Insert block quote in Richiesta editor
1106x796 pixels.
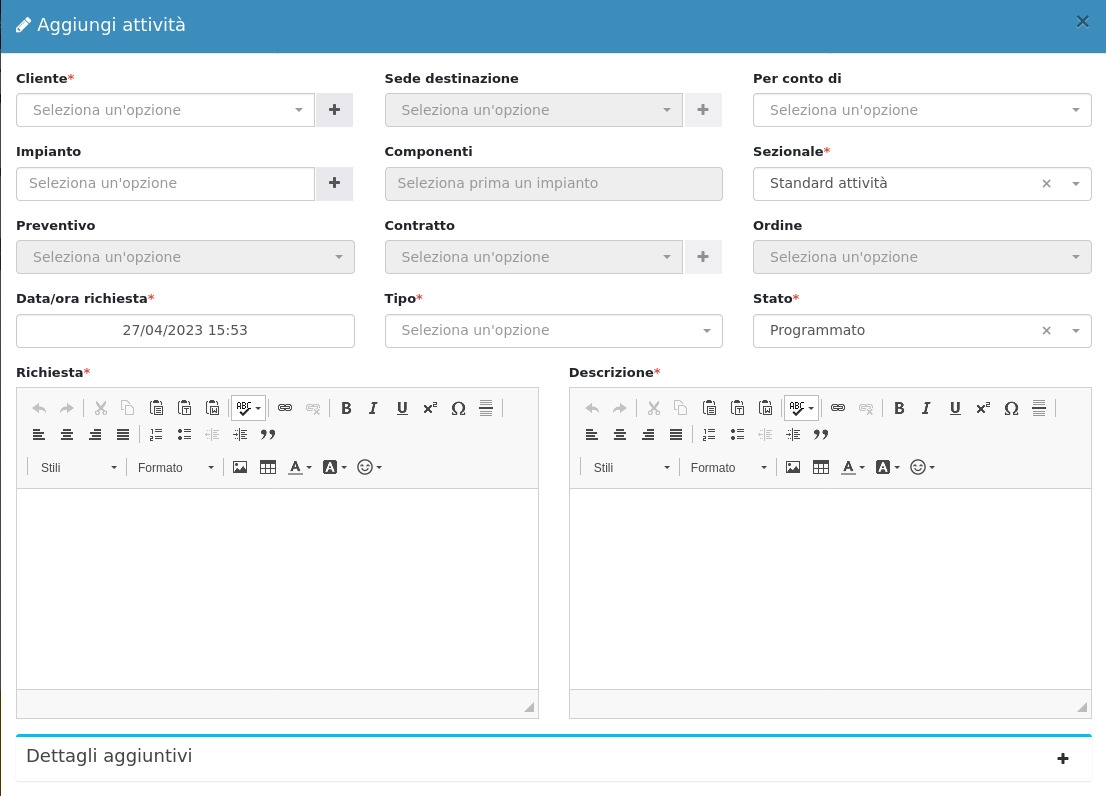(x=268, y=435)
